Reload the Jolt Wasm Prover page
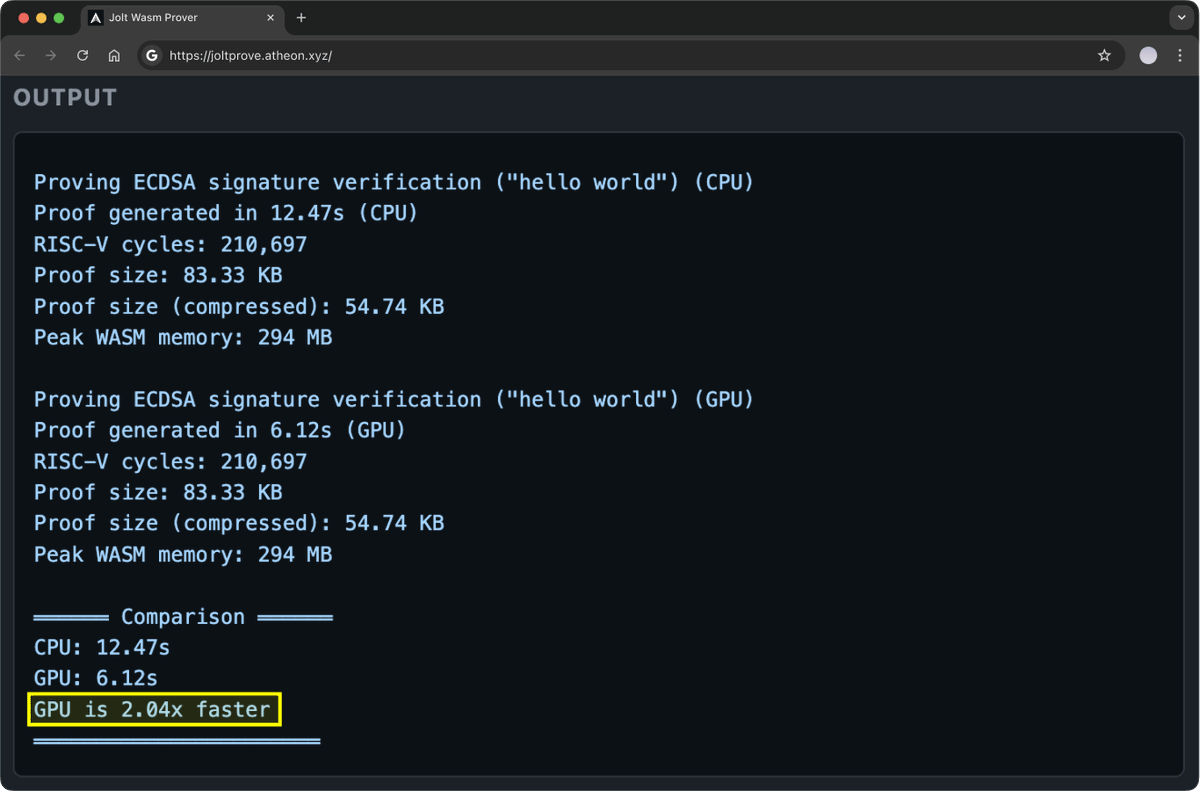Viewport: 1200px width, 791px height. pyautogui.click(x=83, y=56)
